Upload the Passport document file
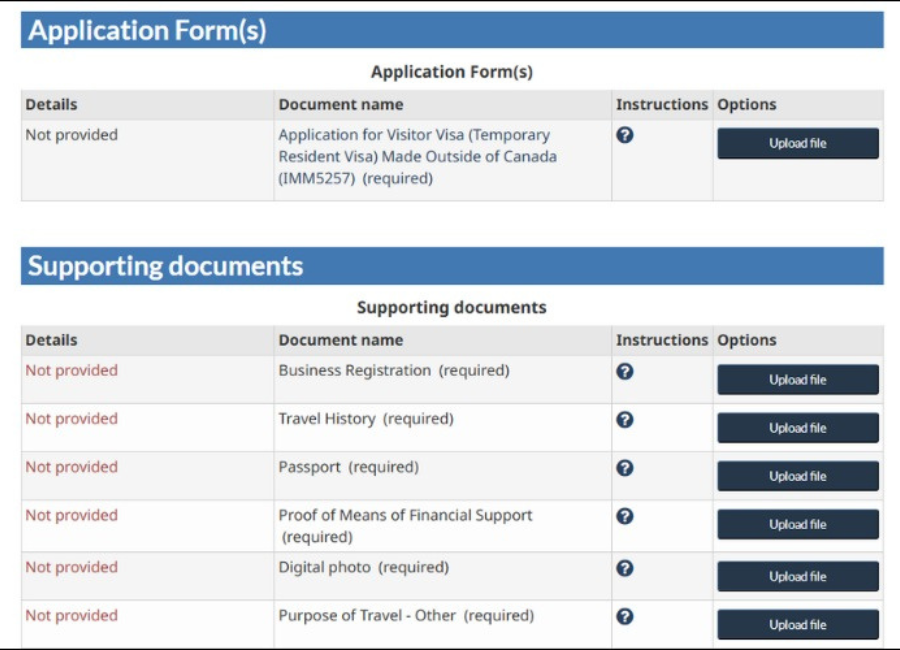900x650 pixels. click(x=797, y=476)
